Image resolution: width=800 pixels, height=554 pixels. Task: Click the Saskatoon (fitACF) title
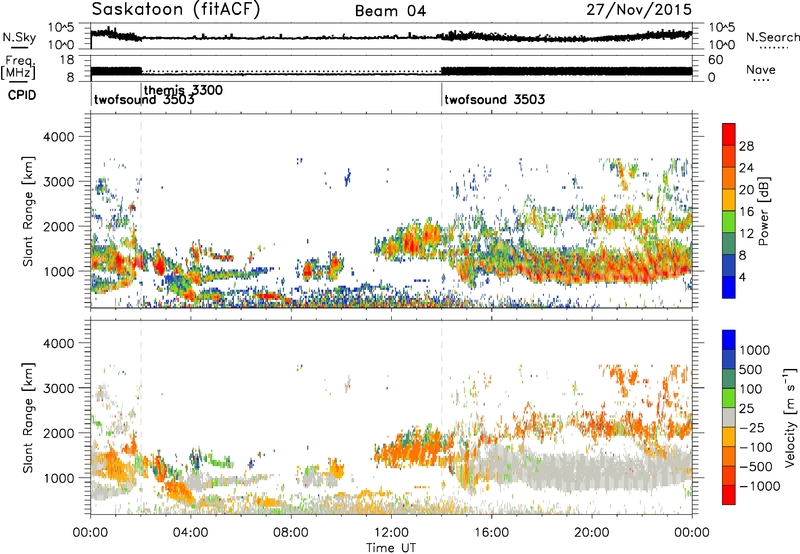[176, 9]
